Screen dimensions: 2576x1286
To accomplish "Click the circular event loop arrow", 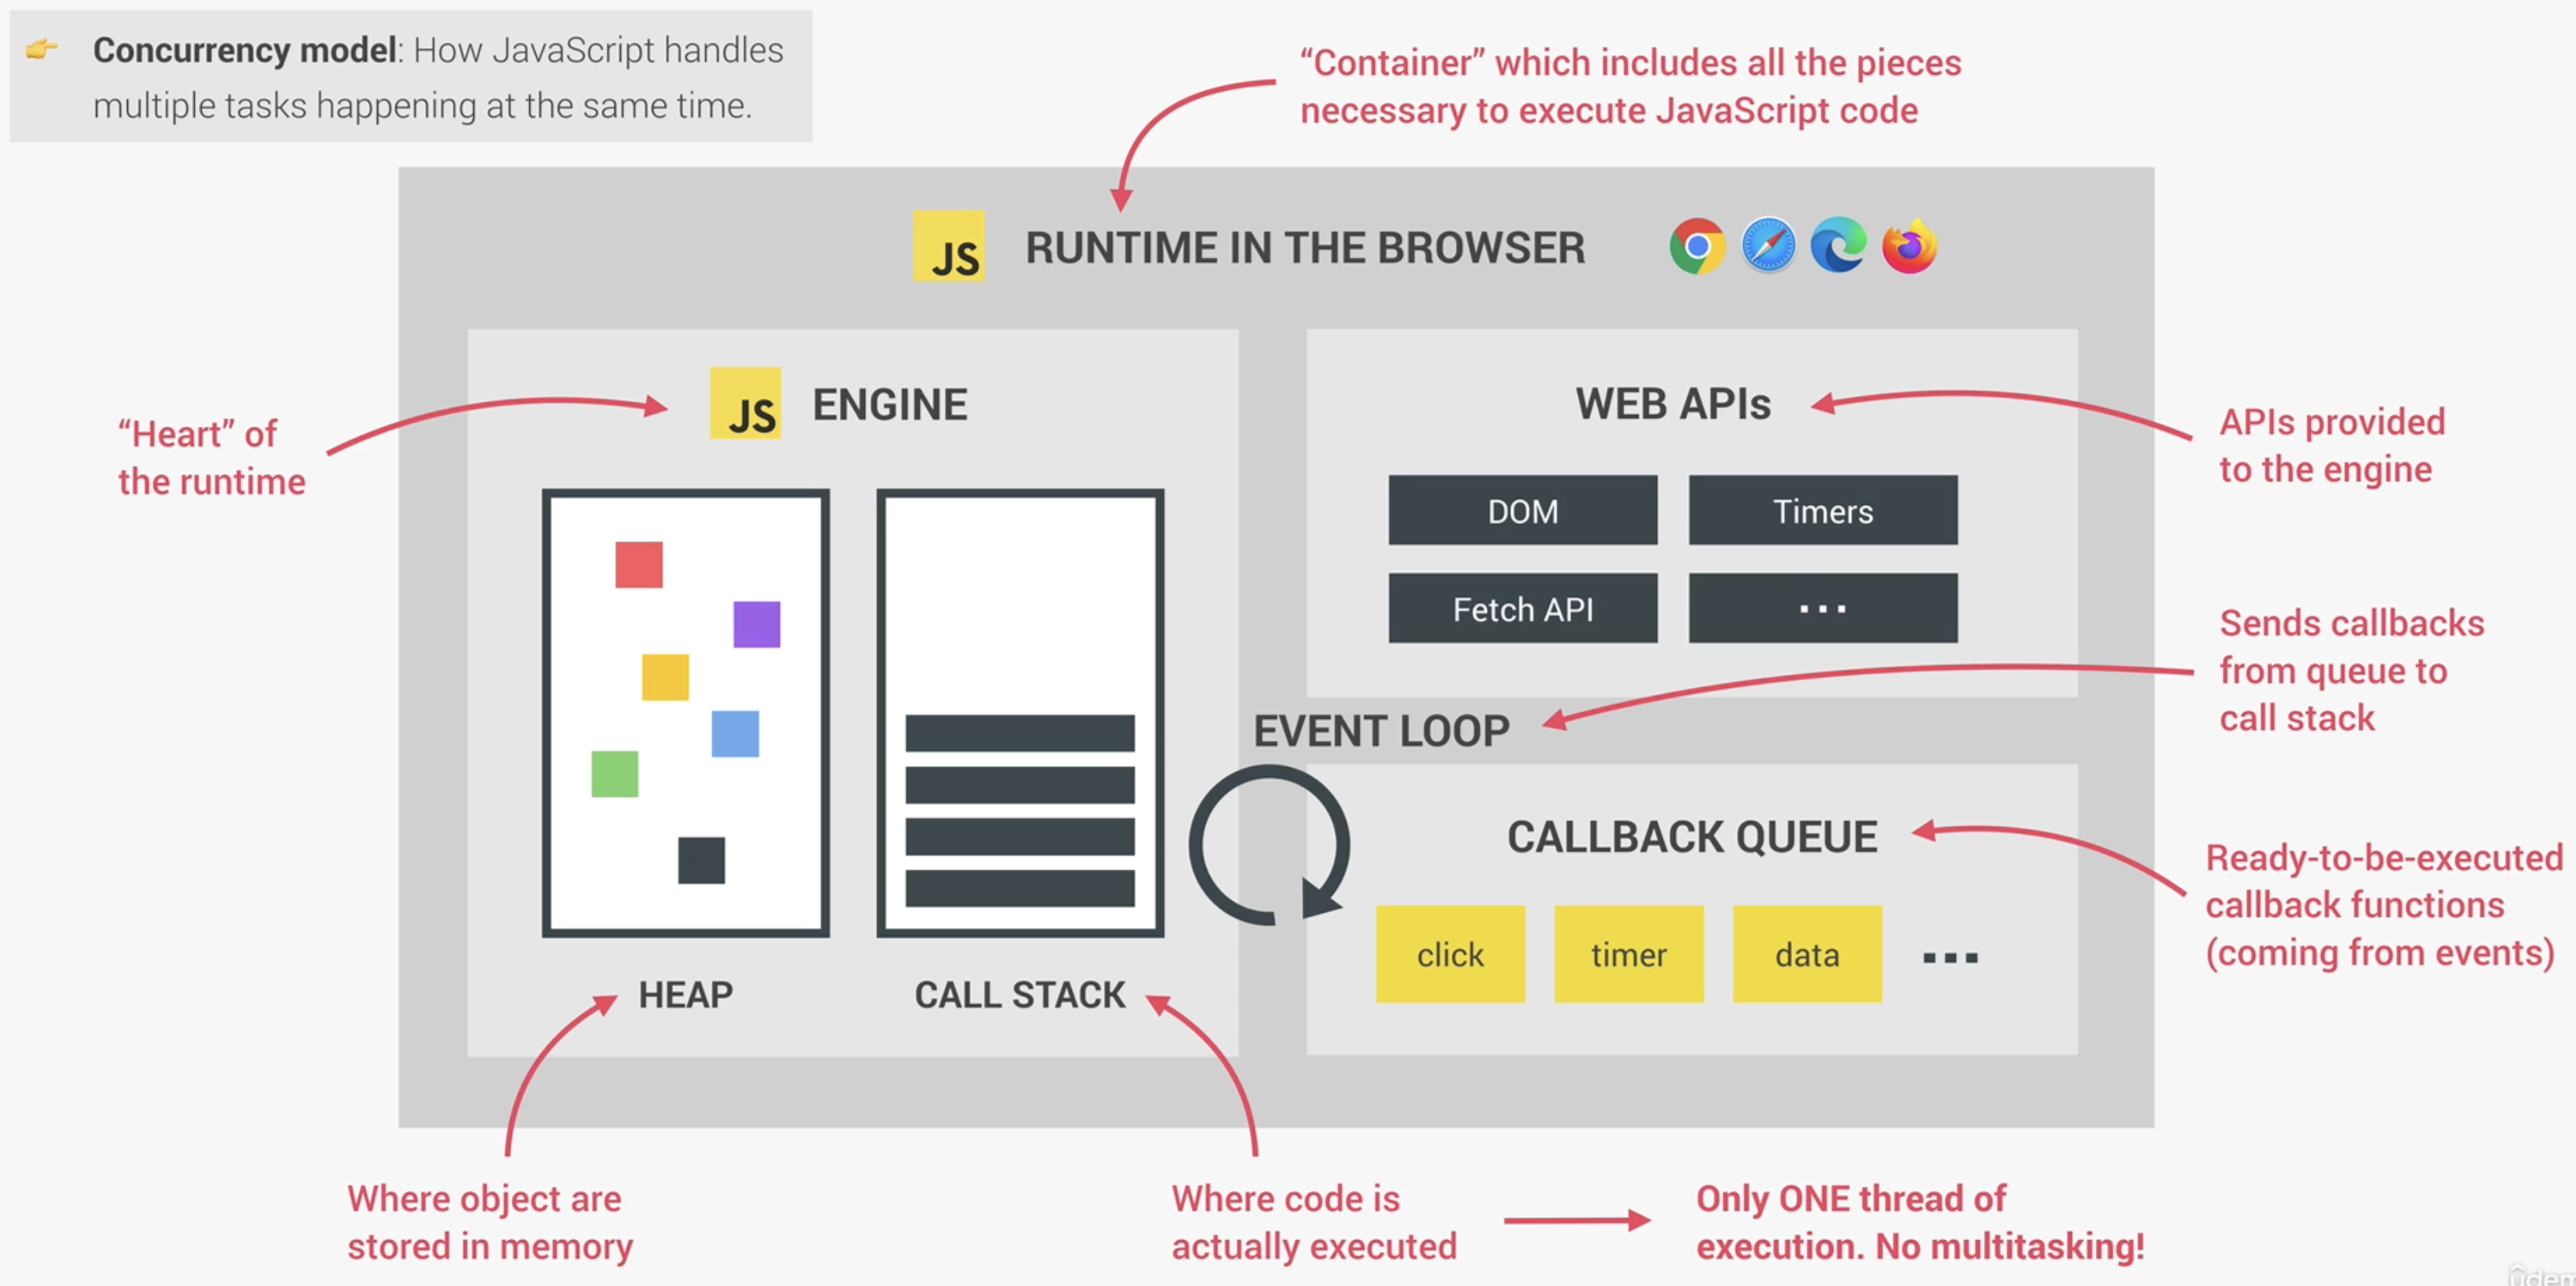I will [1269, 845].
